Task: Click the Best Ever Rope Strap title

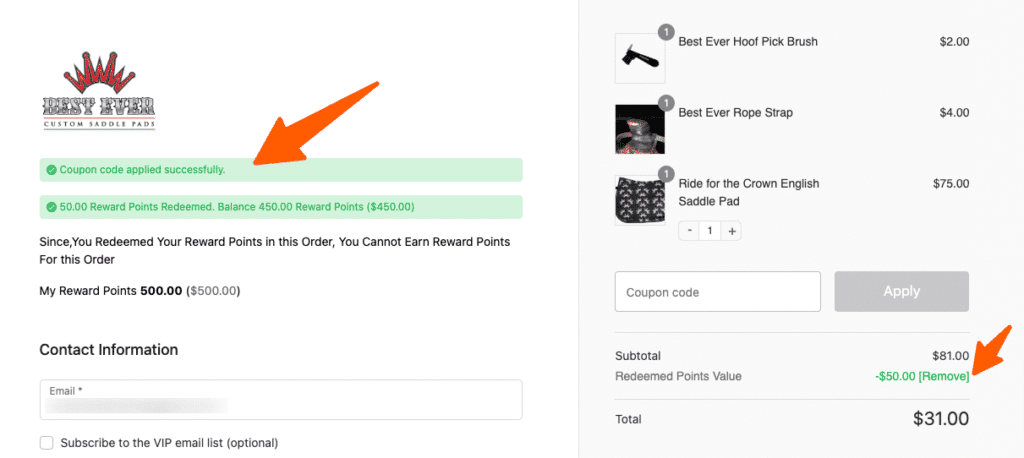Action: tap(735, 113)
